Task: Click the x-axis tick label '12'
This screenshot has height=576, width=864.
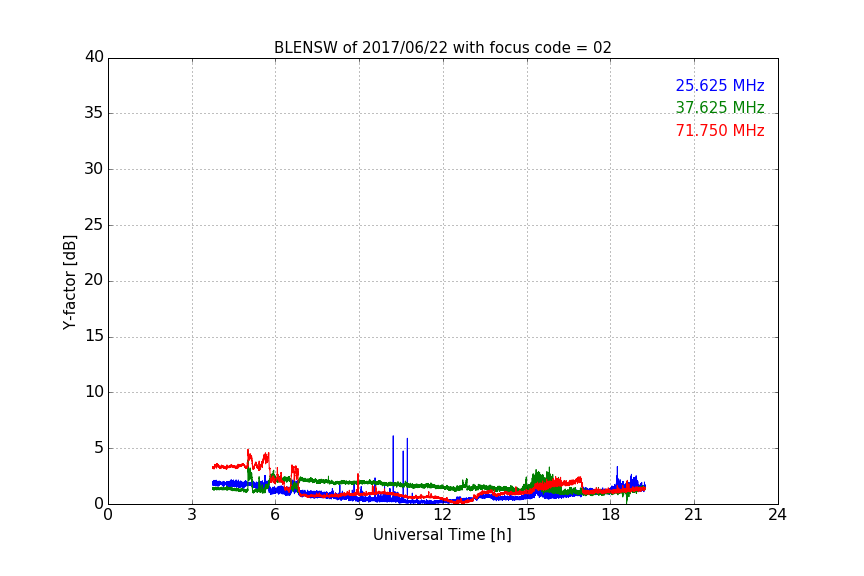Action: click(x=442, y=515)
